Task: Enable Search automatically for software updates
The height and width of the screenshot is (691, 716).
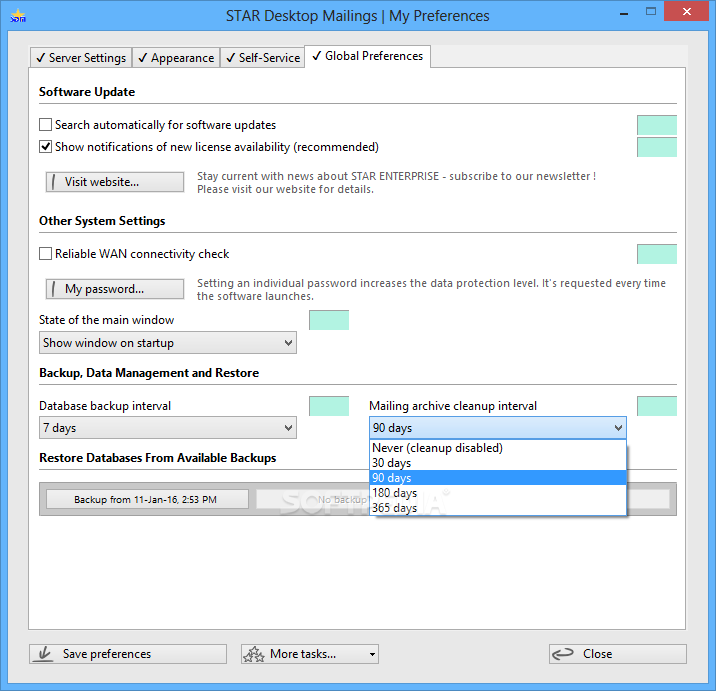Action: click(x=45, y=125)
